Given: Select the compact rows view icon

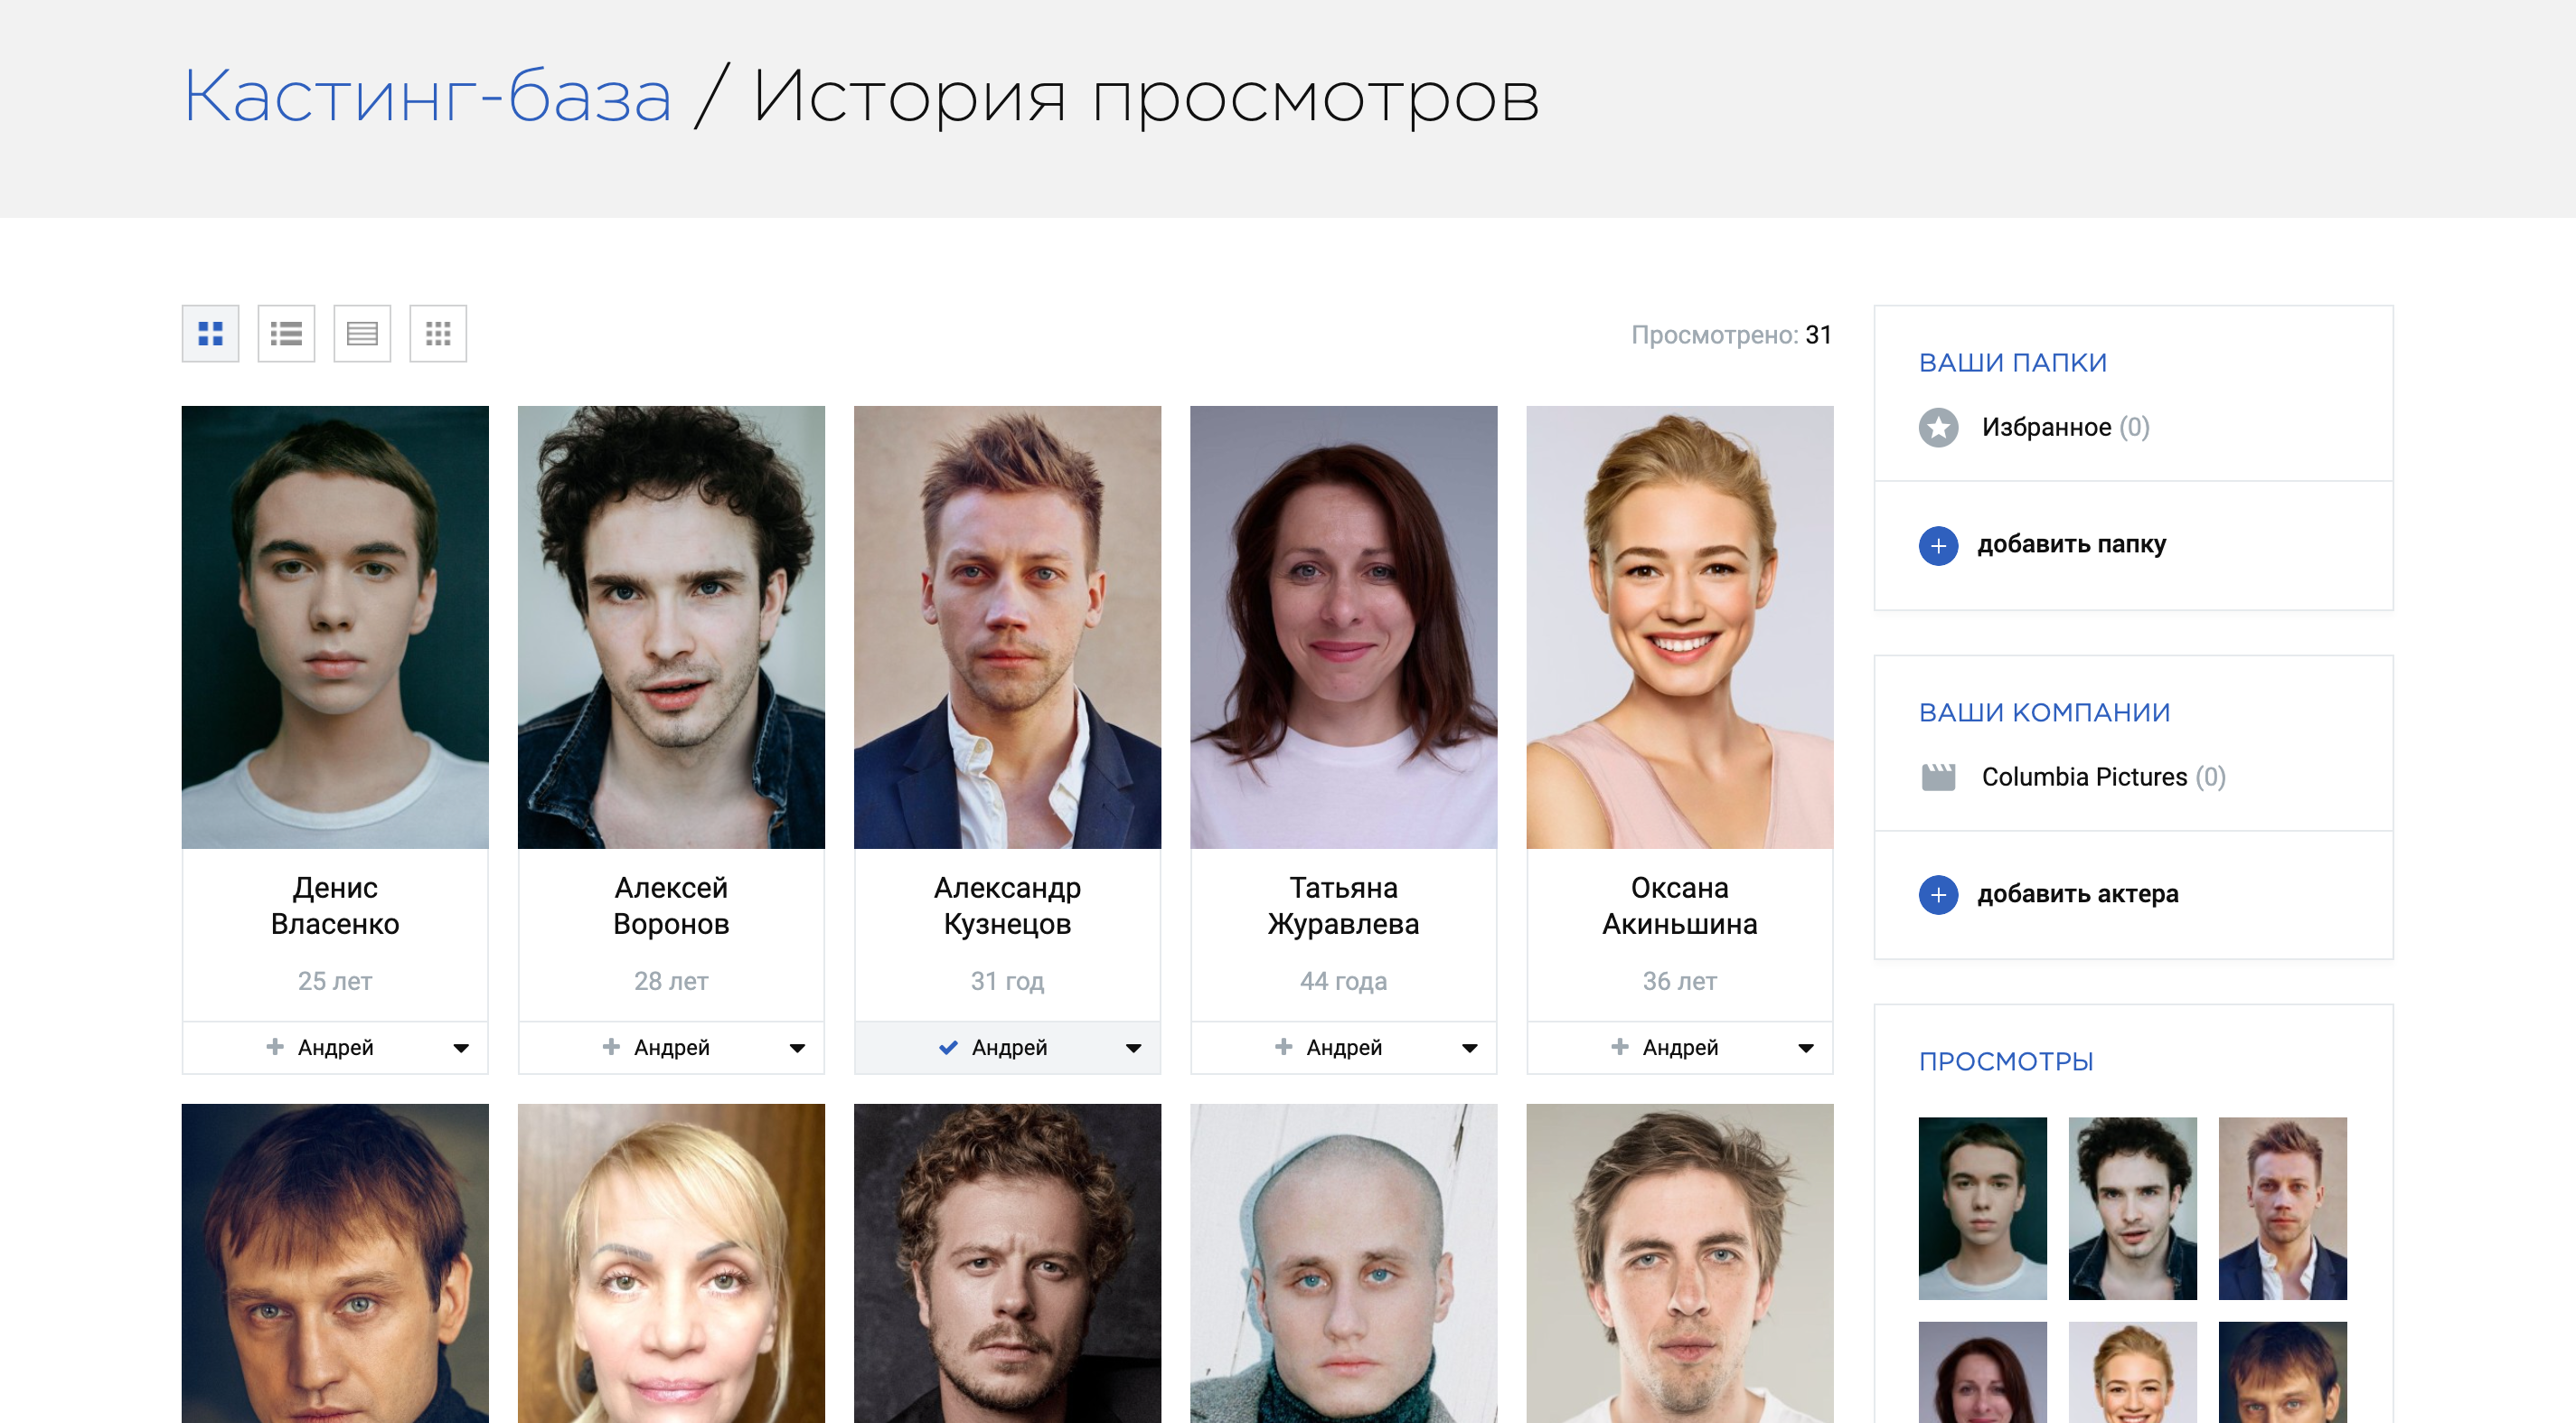Looking at the screenshot, I should (x=362, y=333).
